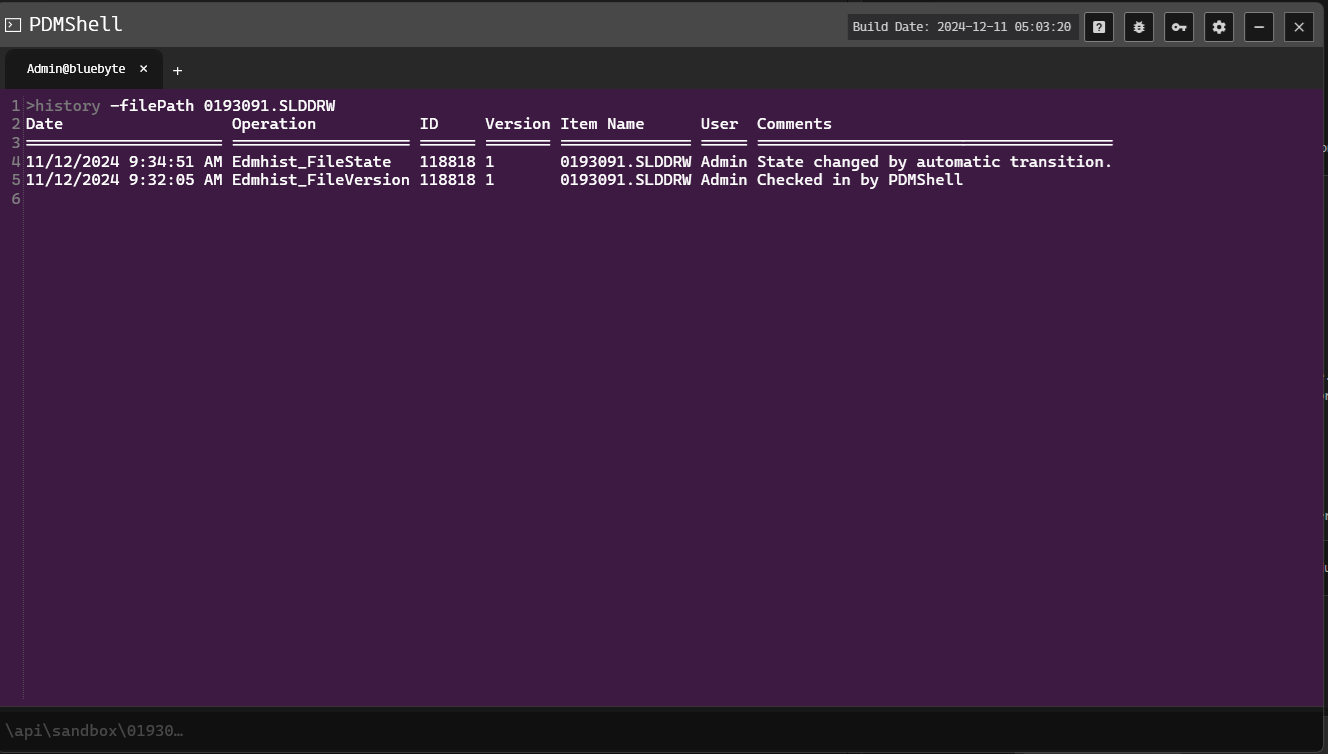
Task: Select the history command text
Action: coord(64,105)
